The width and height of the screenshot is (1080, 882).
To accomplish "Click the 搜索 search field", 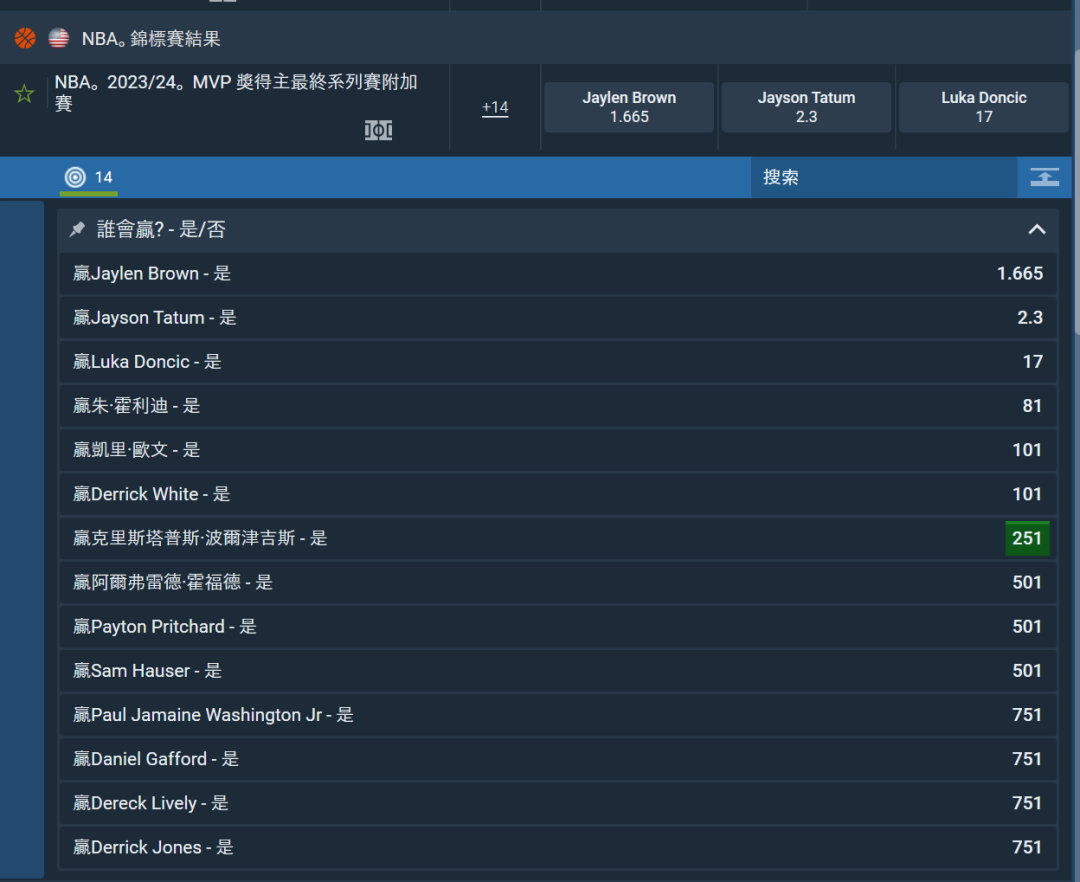I will pyautogui.click(x=884, y=177).
